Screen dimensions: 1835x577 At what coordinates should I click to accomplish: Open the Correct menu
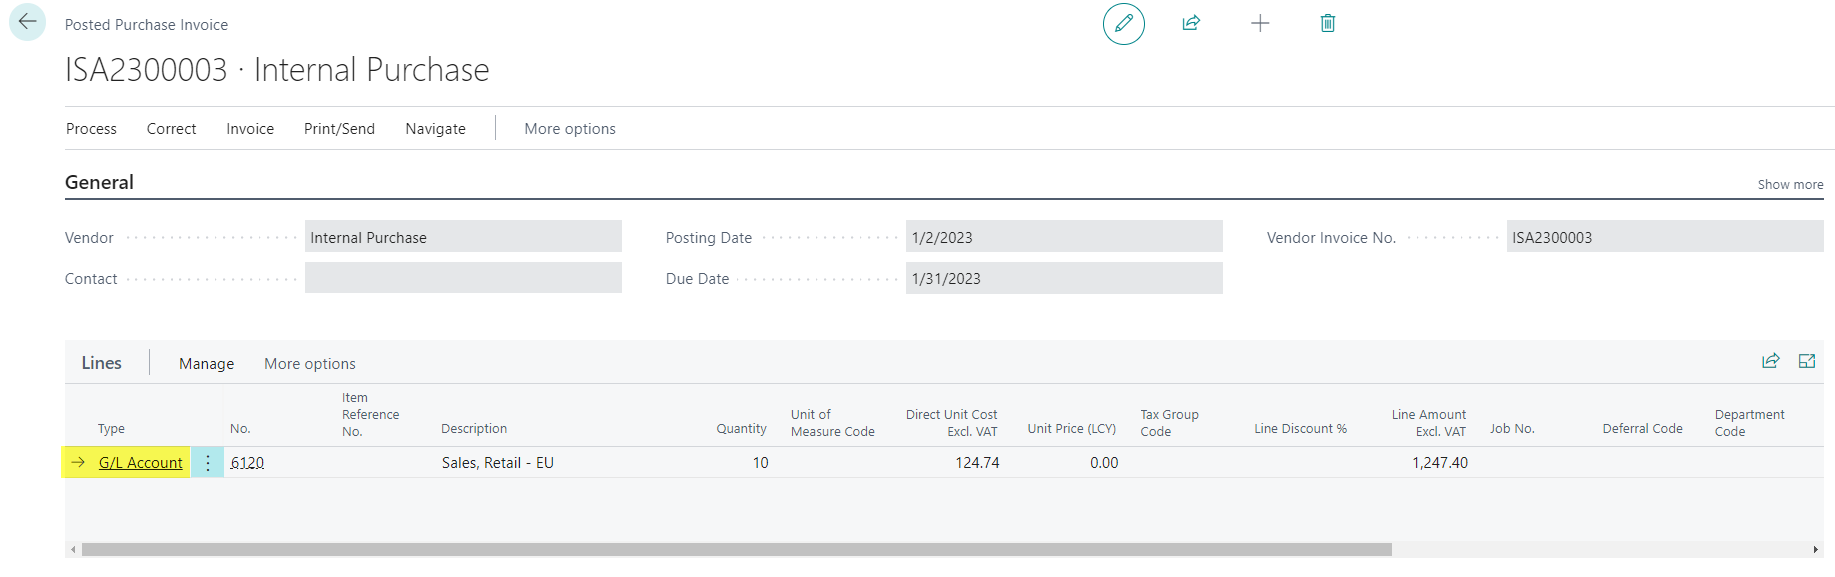[171, 129]
